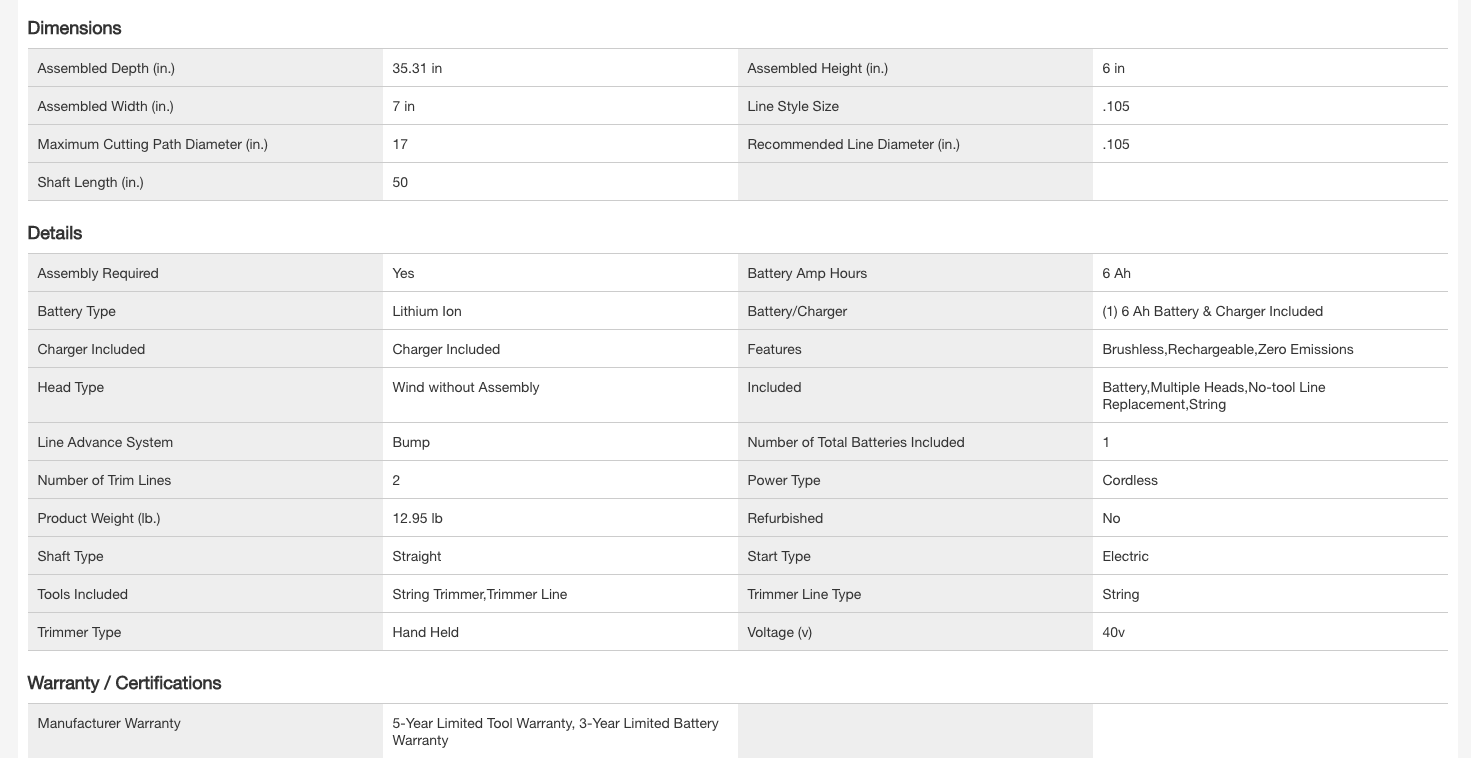Click the Wind without Assembly value
Image resolution: width=1471 pixels, height=758 pixels.
tap(466, 387)
